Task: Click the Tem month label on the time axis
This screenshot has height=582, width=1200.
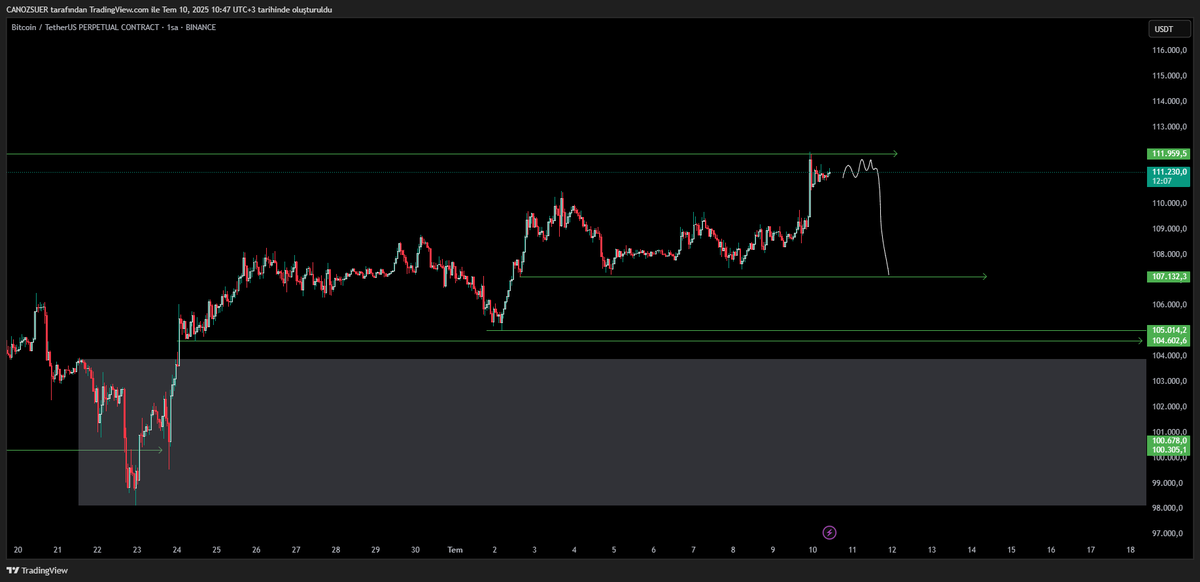Action: pyautogui.click(x=454, y=549)
